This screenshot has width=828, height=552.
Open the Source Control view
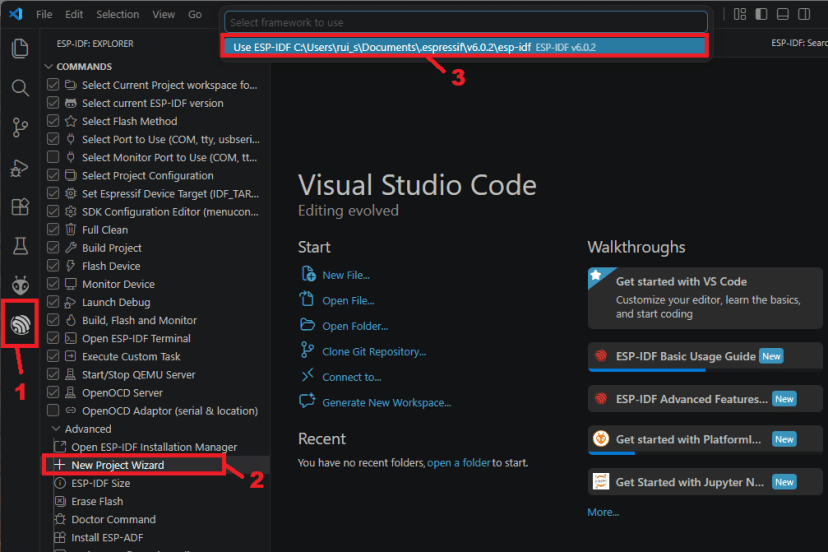pos(20,127)
